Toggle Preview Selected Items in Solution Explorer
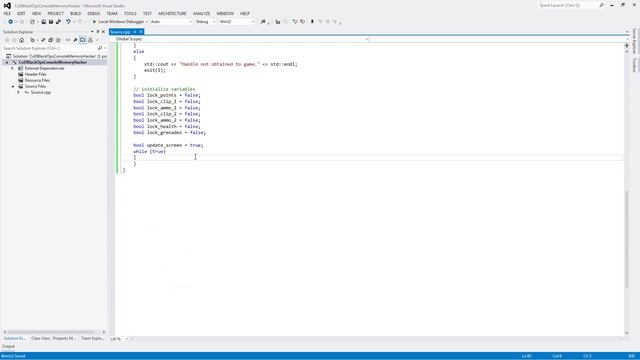 coord(83,40)
